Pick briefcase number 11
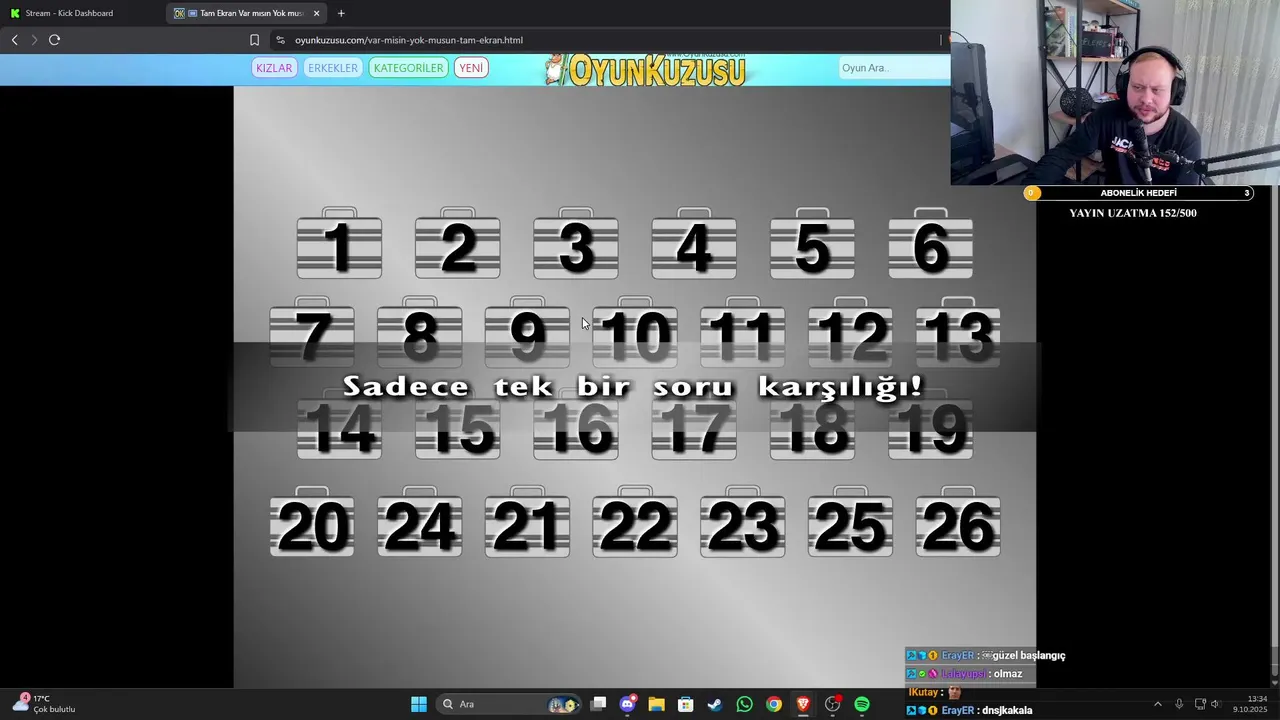The width and height of the screenshot is (1280, 720). 742,332
